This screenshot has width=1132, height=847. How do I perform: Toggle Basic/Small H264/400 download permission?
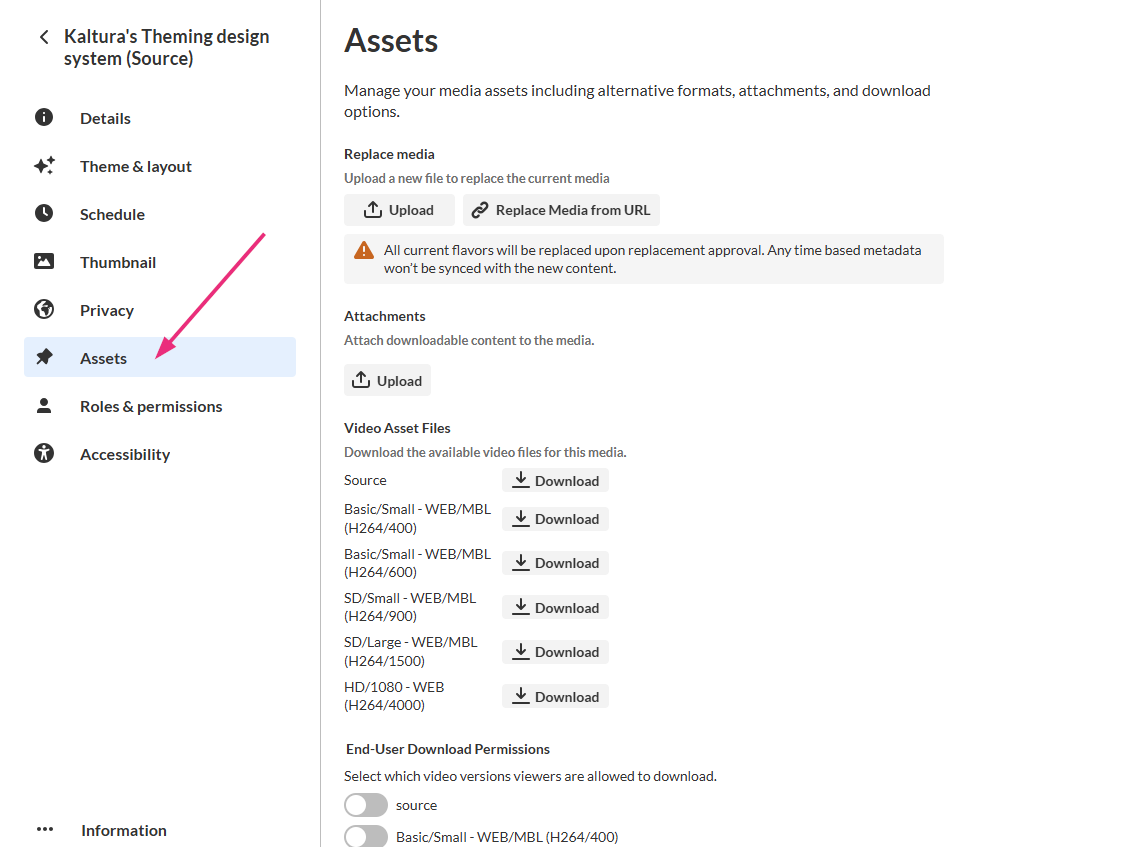pos(366,837)
